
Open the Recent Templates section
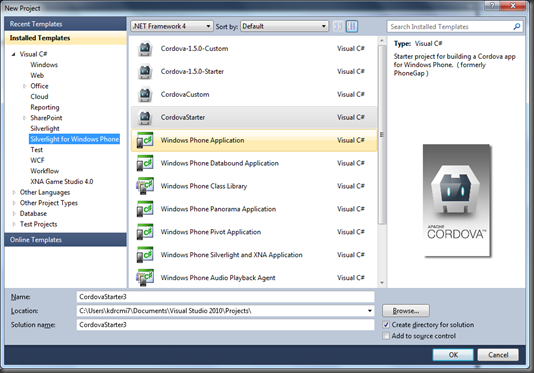[x=65, y=24]
